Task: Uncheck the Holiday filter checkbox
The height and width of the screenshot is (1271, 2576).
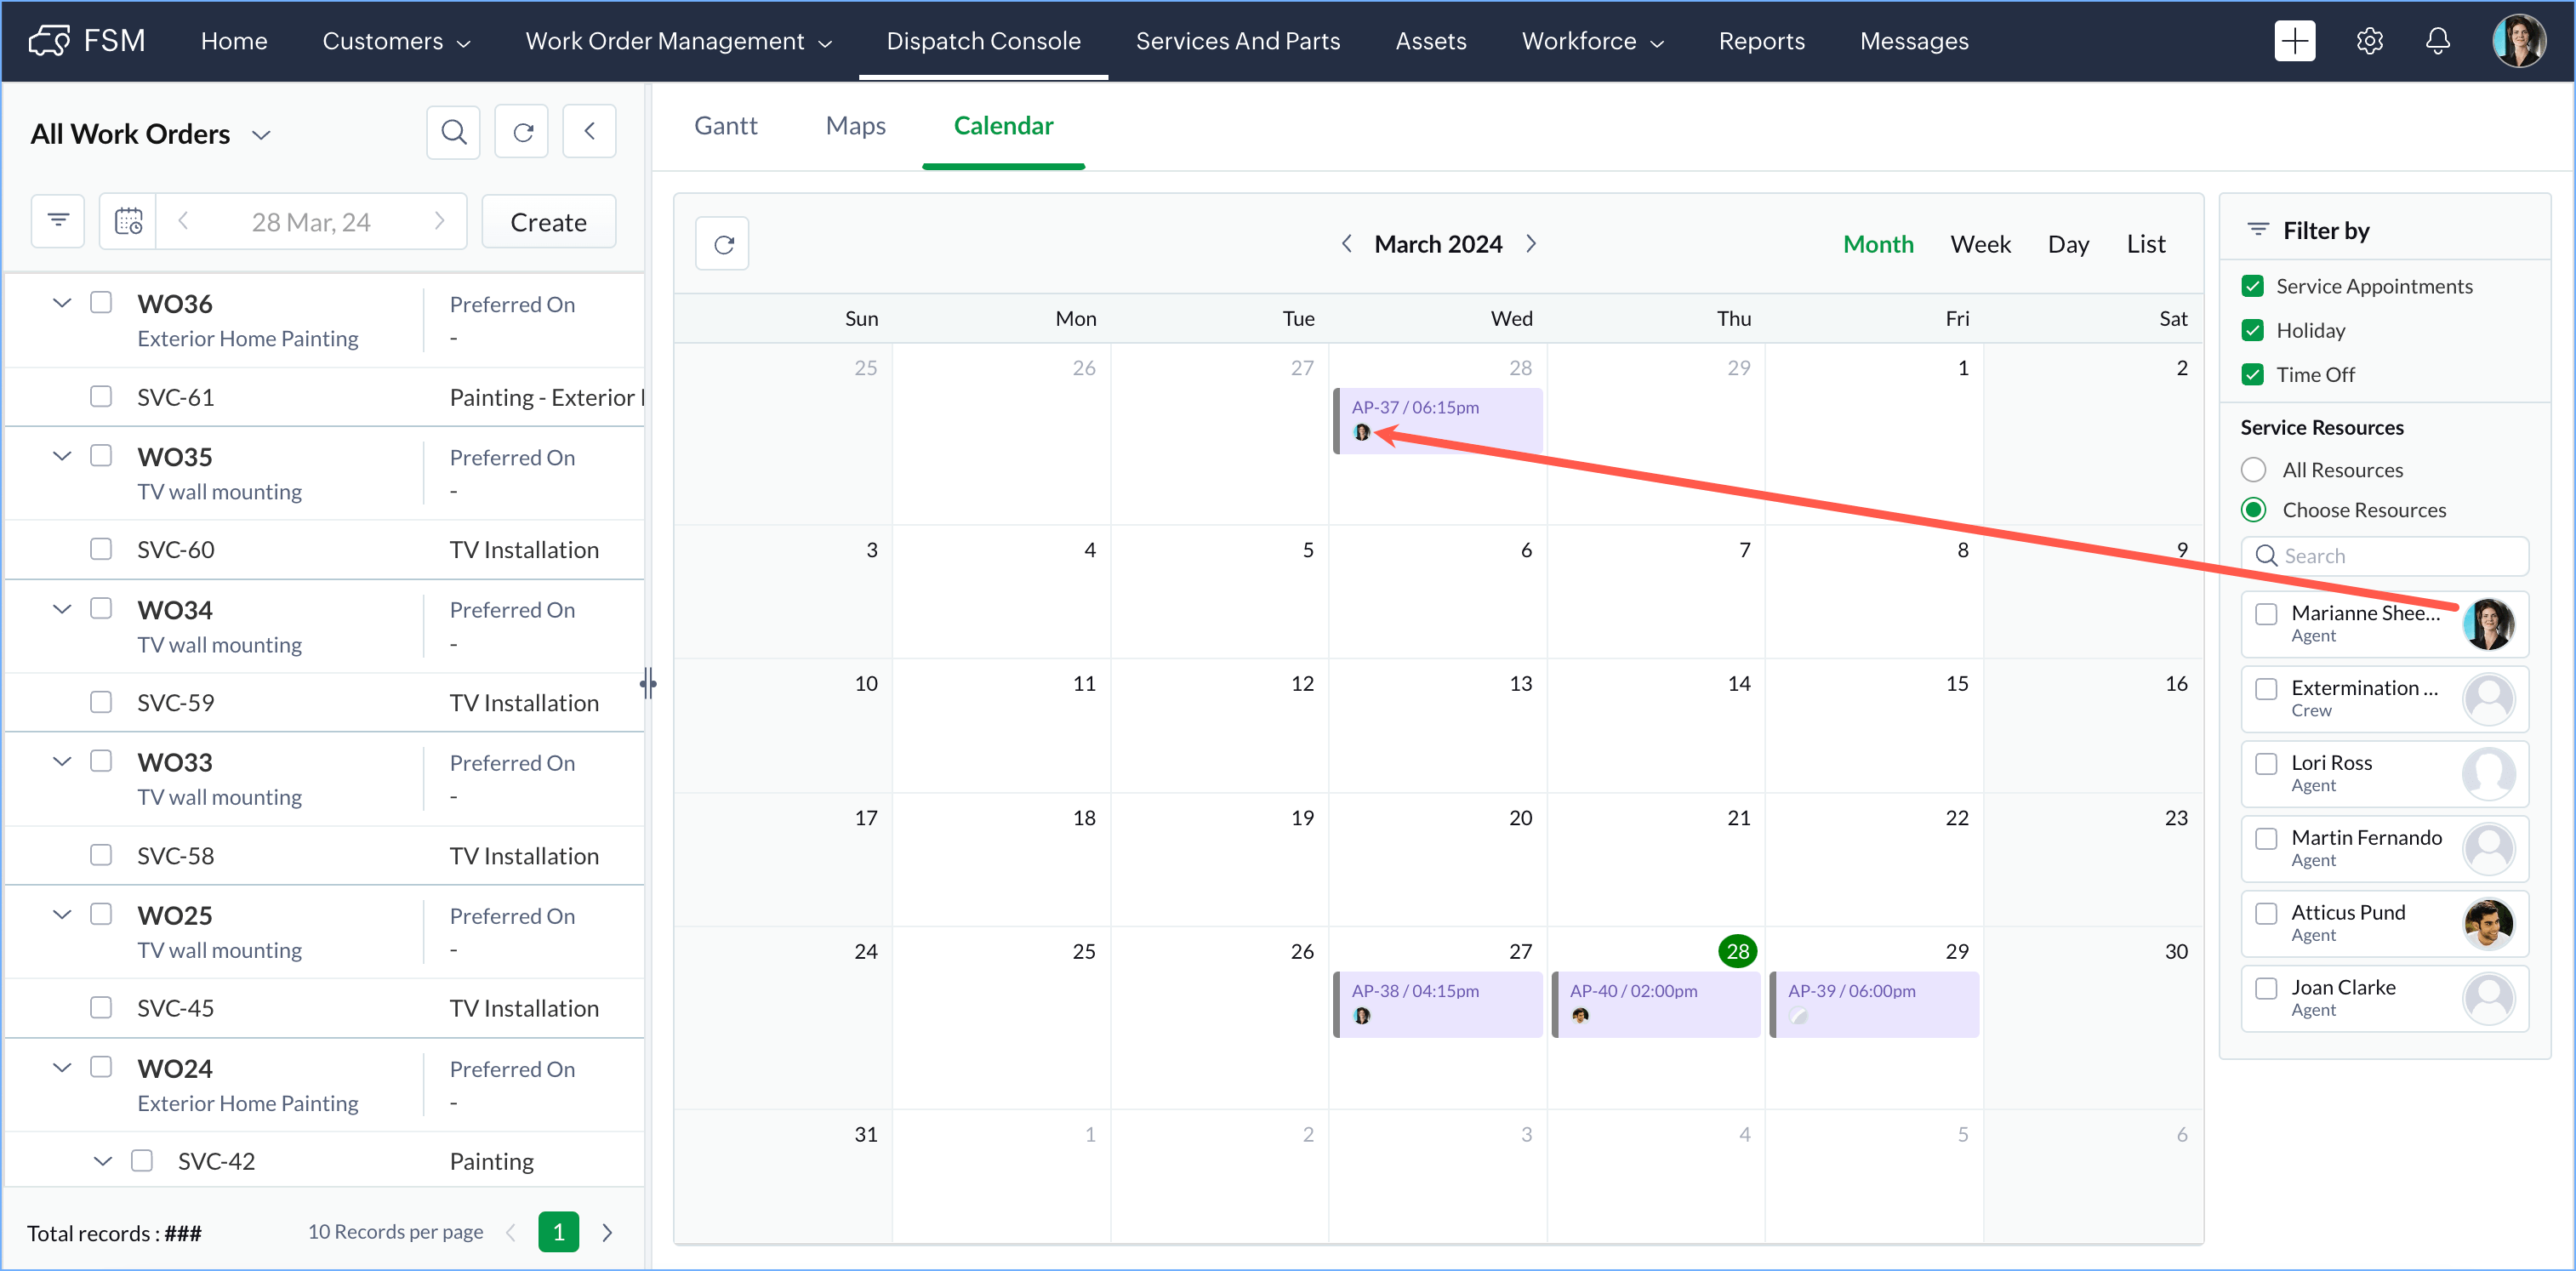Action: point(2252,330)
